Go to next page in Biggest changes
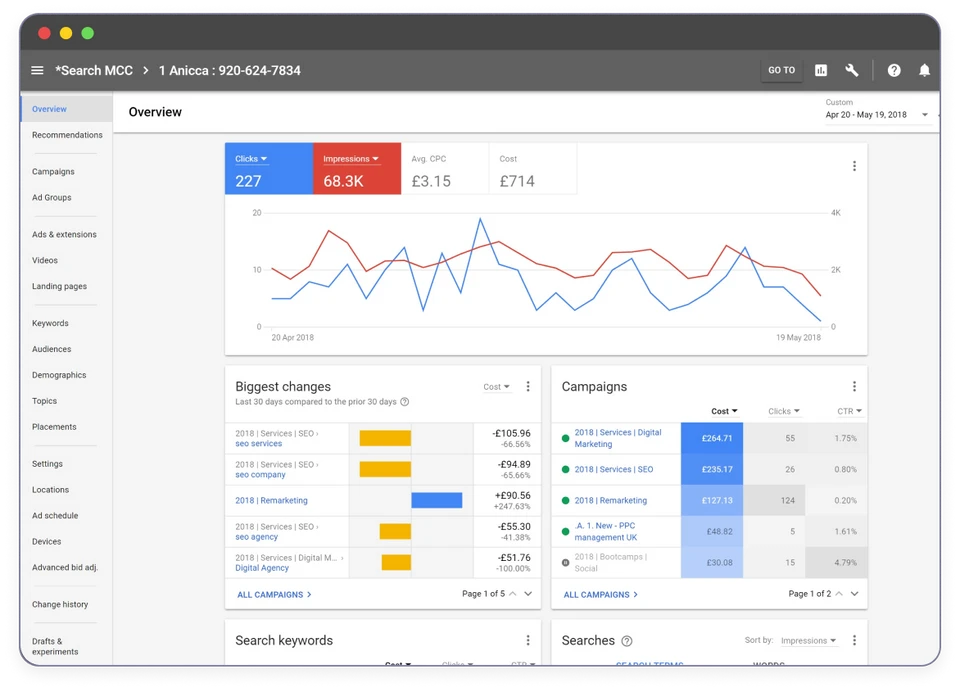This screenshot has height=691, width=960. click(x=528, y=594)
